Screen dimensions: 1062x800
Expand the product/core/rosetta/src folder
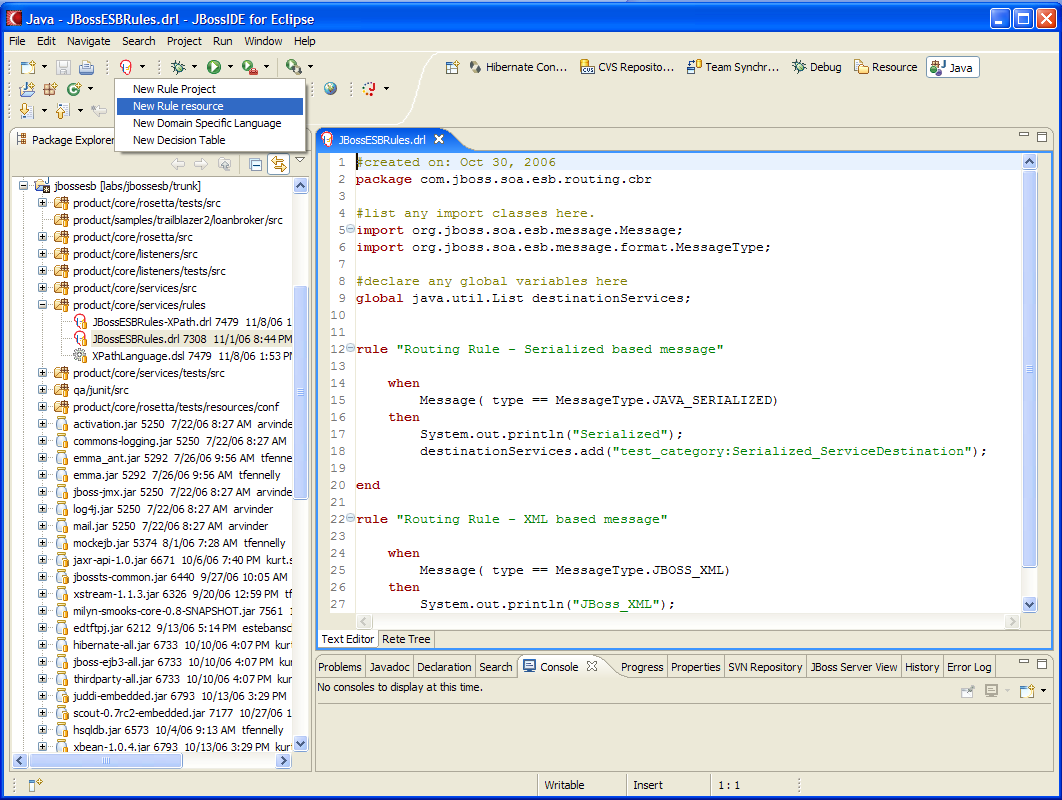coord(43,236)
